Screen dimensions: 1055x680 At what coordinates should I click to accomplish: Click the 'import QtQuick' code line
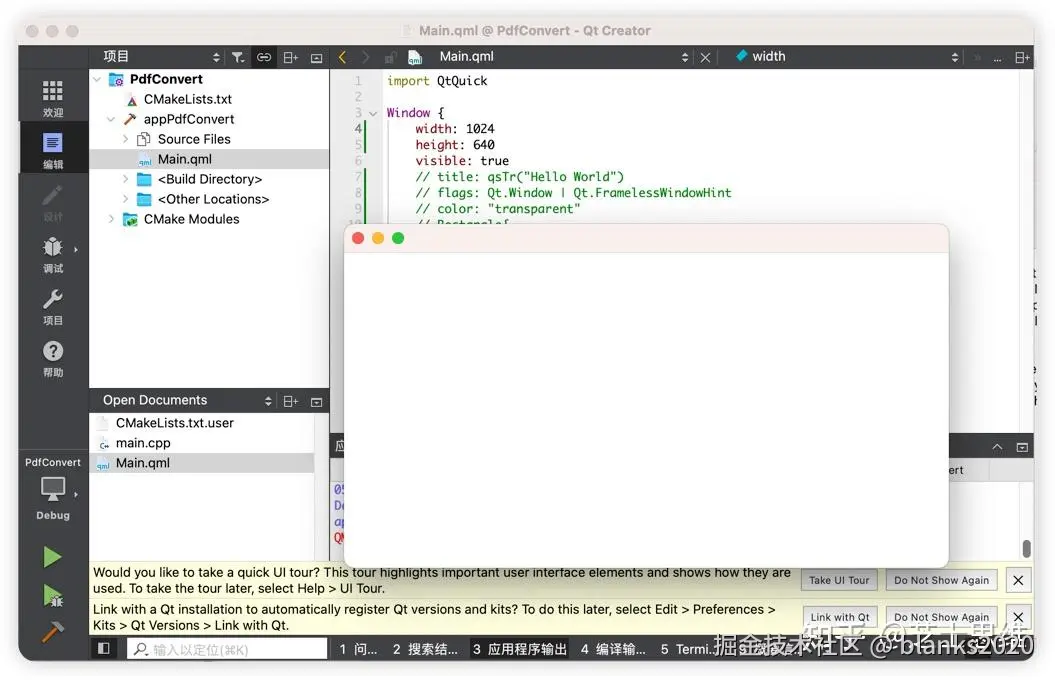437,81
